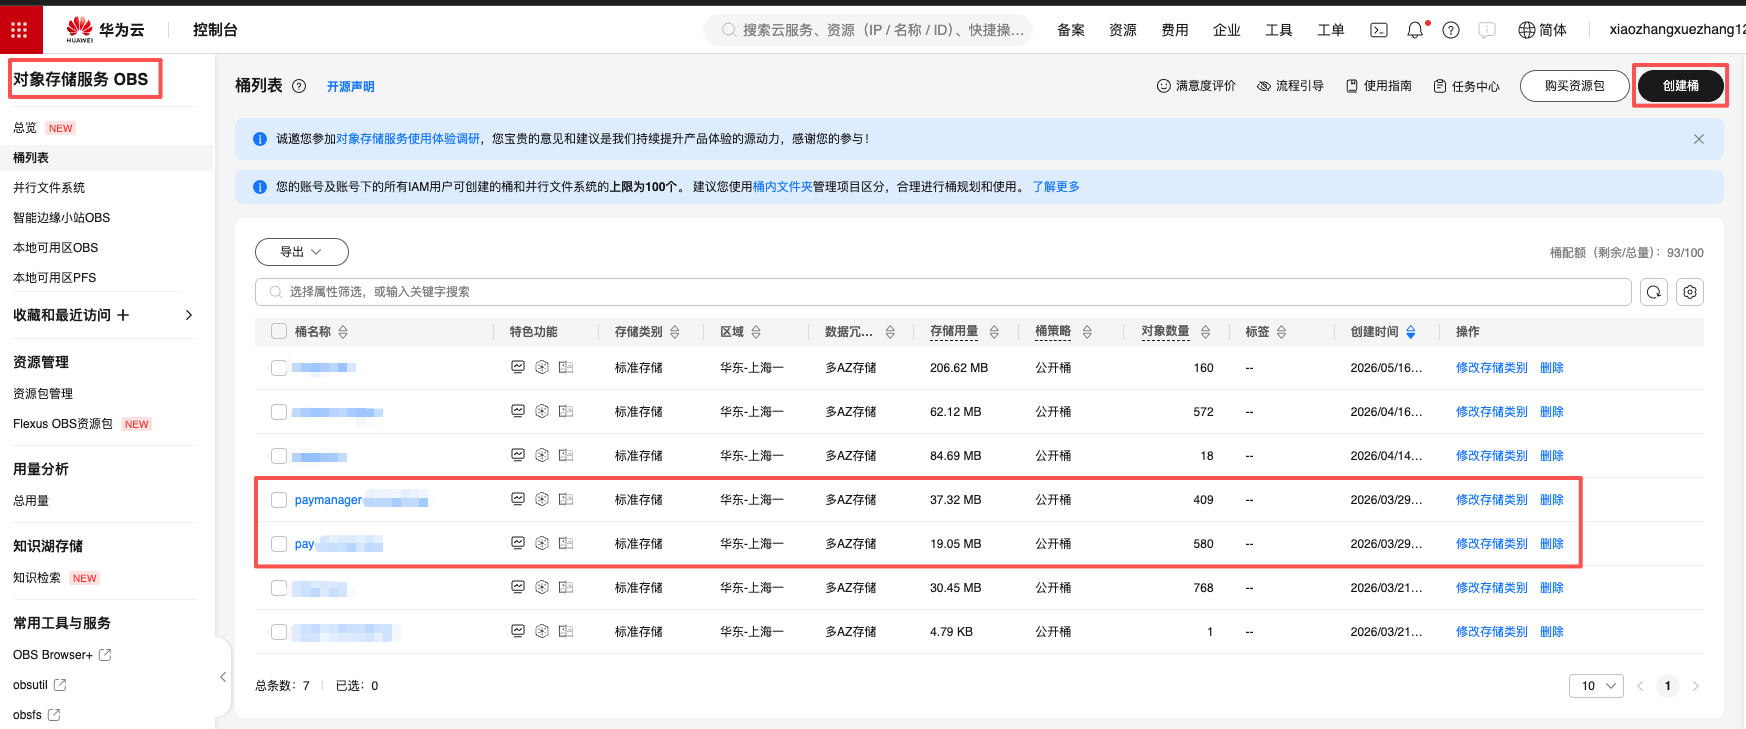The height and width of the screenshot is (729, 1746).
Task: Sort by 存储用量 column
Action: 994,332
